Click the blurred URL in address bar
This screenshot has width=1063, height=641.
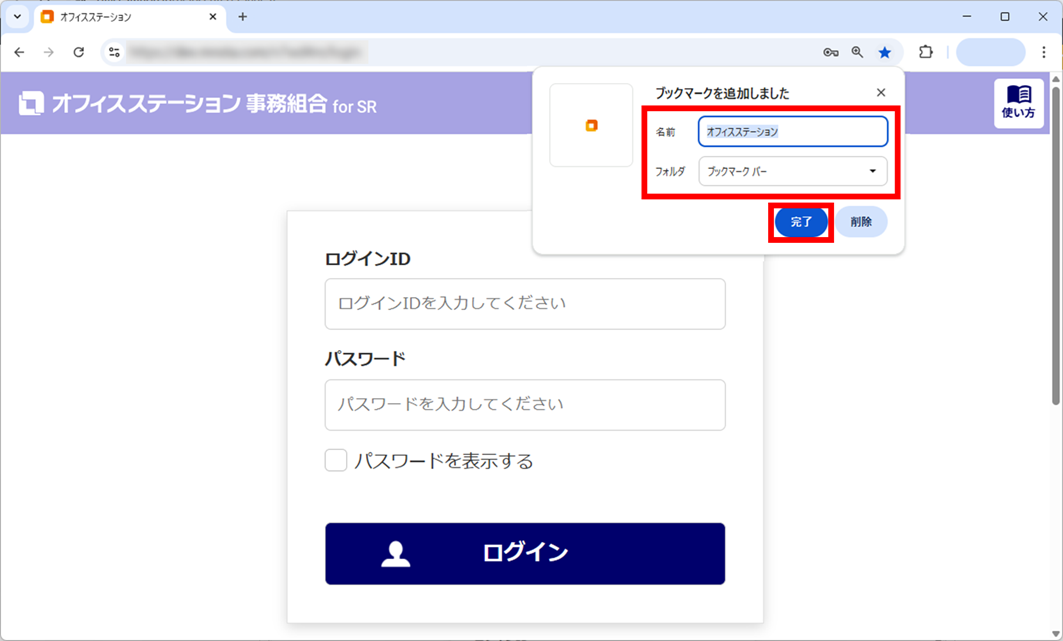(x=245, y=52)
